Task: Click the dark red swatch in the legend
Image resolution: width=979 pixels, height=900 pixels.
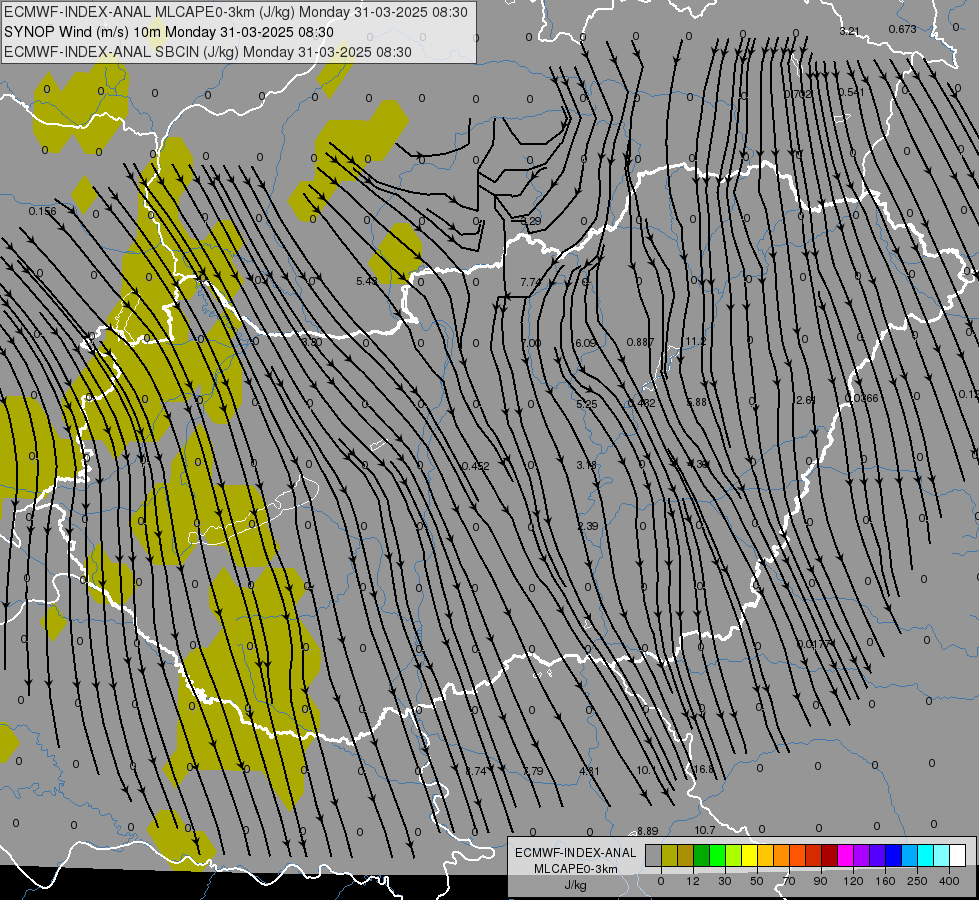Action: (829, 855)
